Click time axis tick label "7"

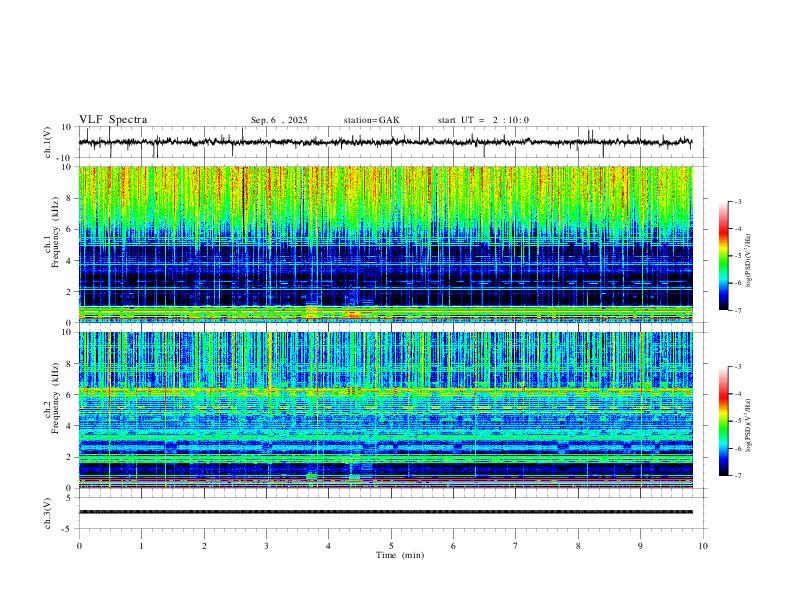pos(516,546)
